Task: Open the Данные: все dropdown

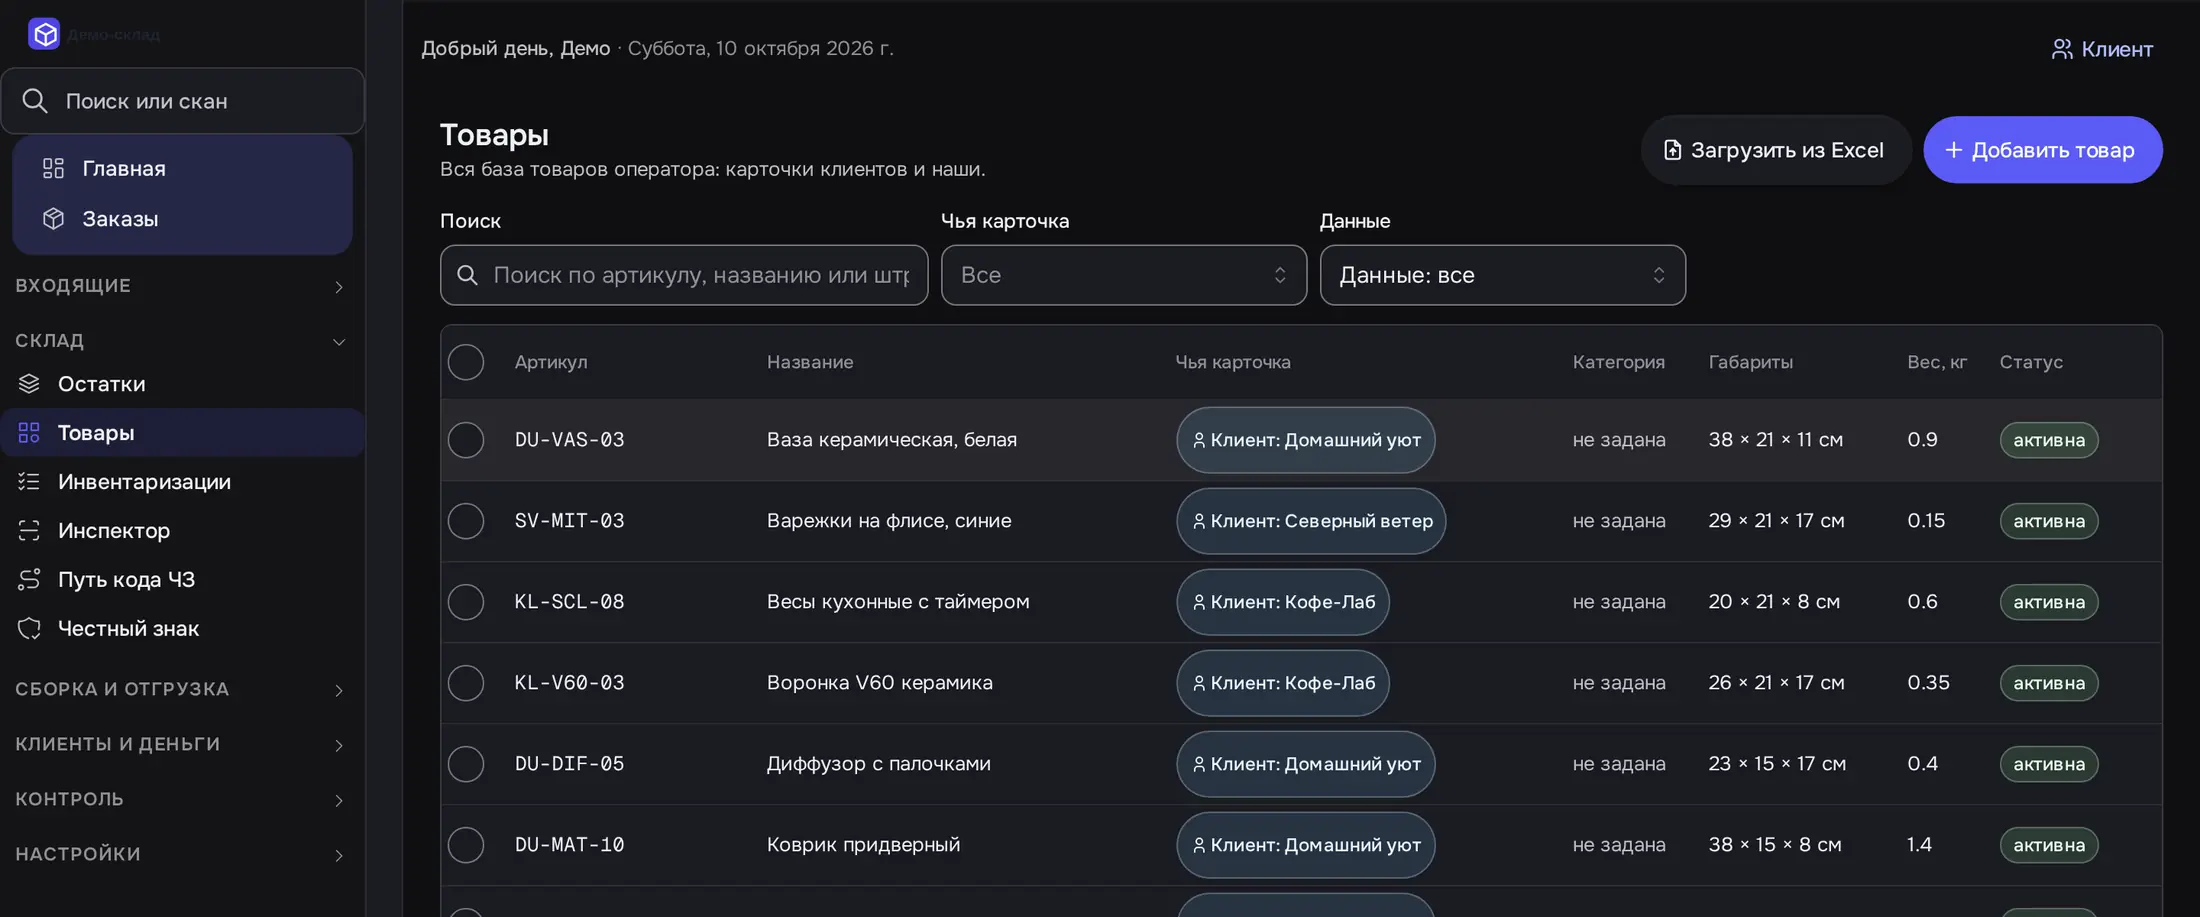Action: click(1502, 275)
